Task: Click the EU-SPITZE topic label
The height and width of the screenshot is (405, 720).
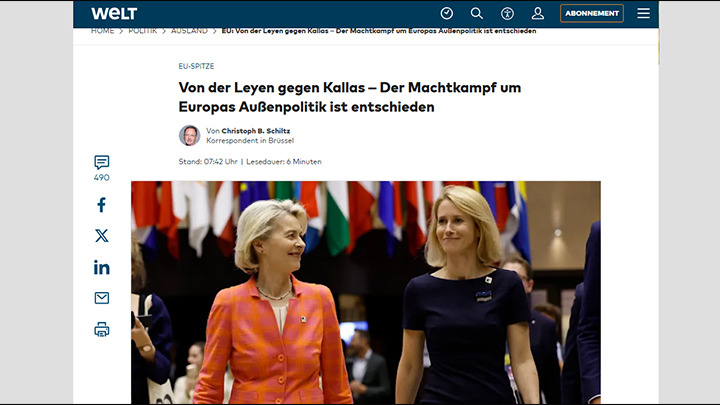Action: coord(196,66)
